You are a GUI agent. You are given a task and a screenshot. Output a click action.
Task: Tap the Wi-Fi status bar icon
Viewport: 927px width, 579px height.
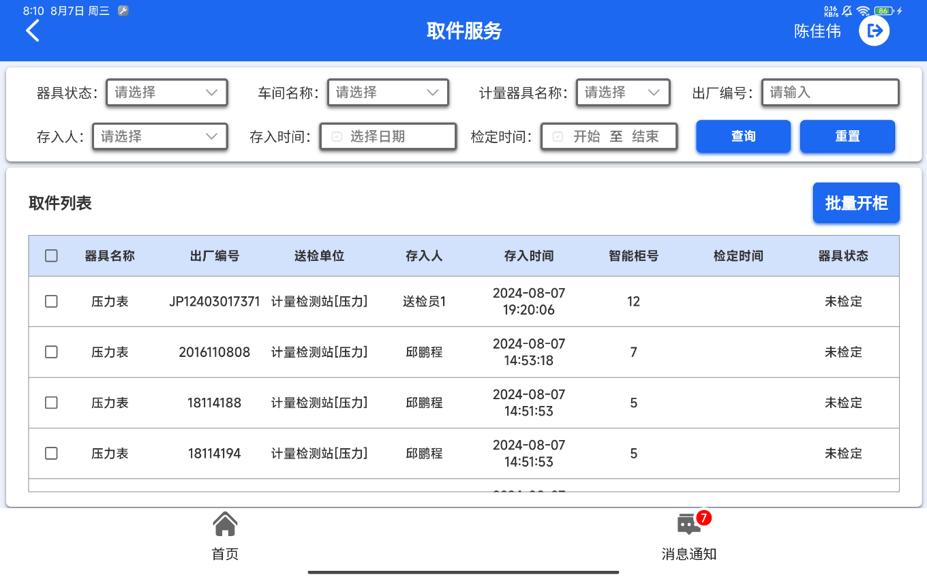point(862,11)
